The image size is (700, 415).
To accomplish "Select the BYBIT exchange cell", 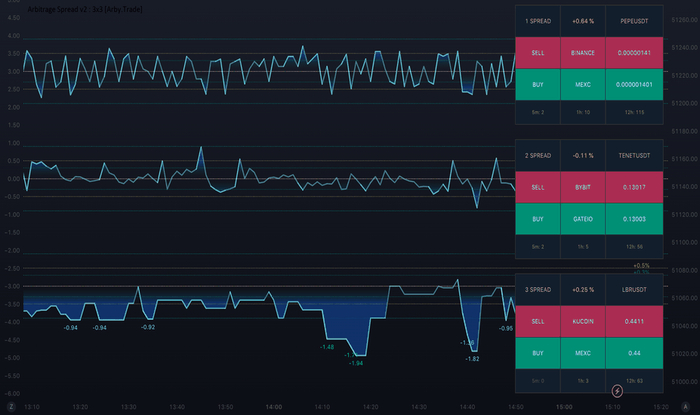I will tap(583, 187).
